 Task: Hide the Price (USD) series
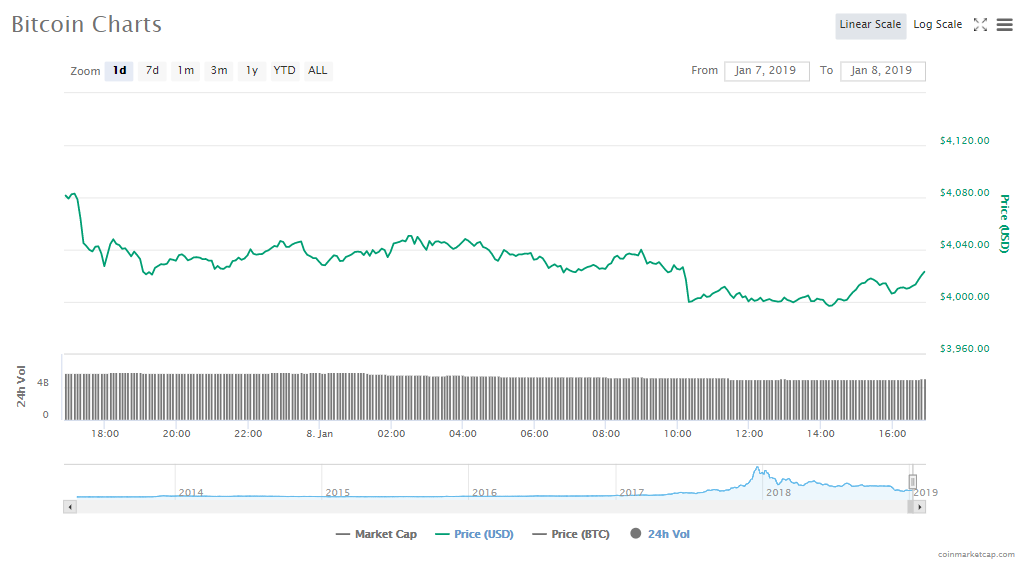click(474, 534)
